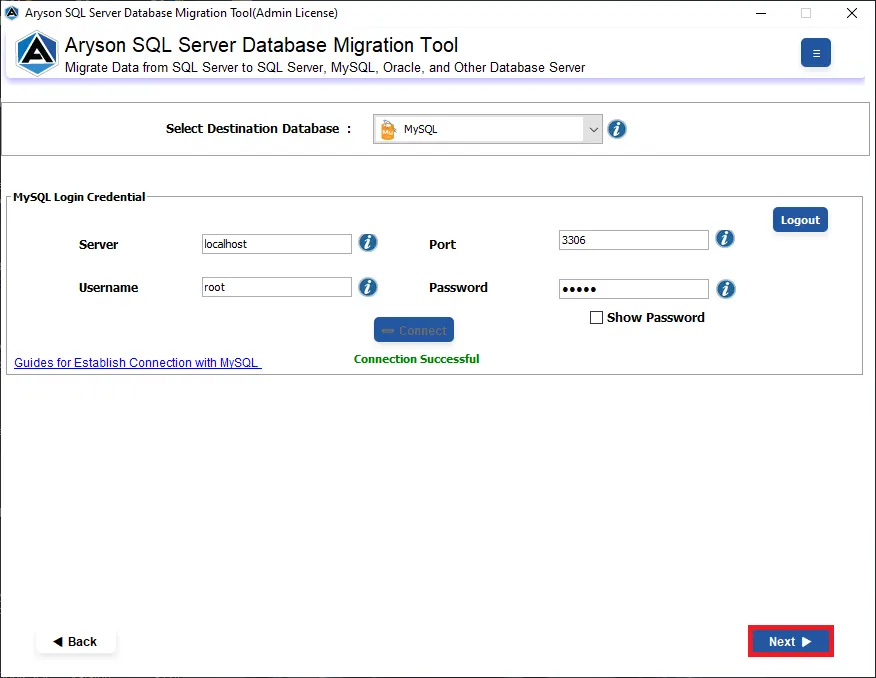Close the application window
This screenshot has width=876, height=678.
point(851,13)
